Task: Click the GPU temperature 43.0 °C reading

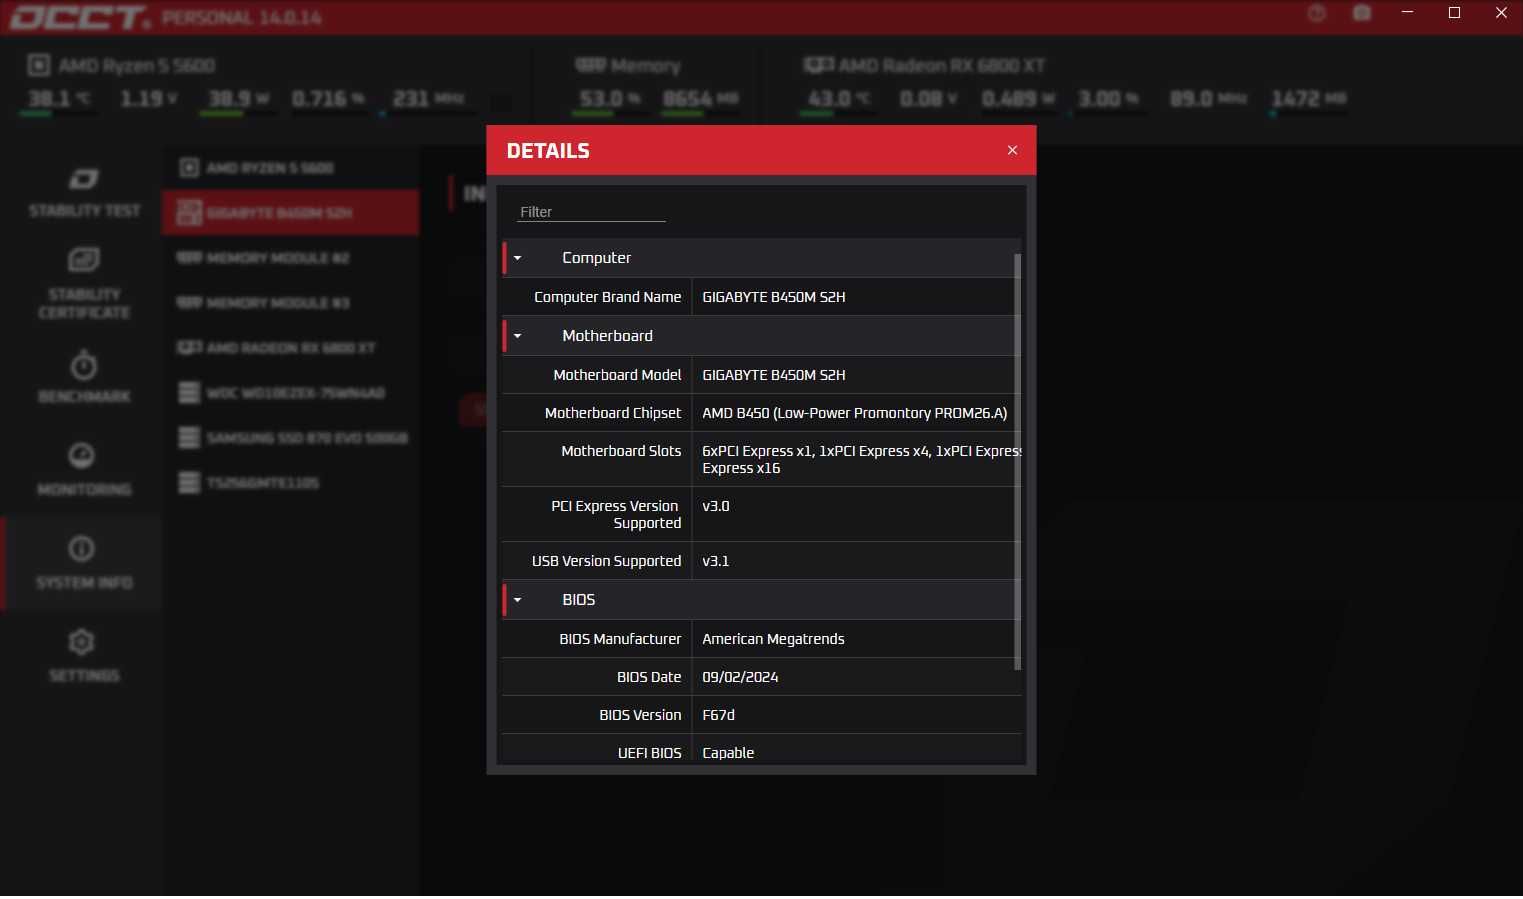Action: click(x=840, y=99)
